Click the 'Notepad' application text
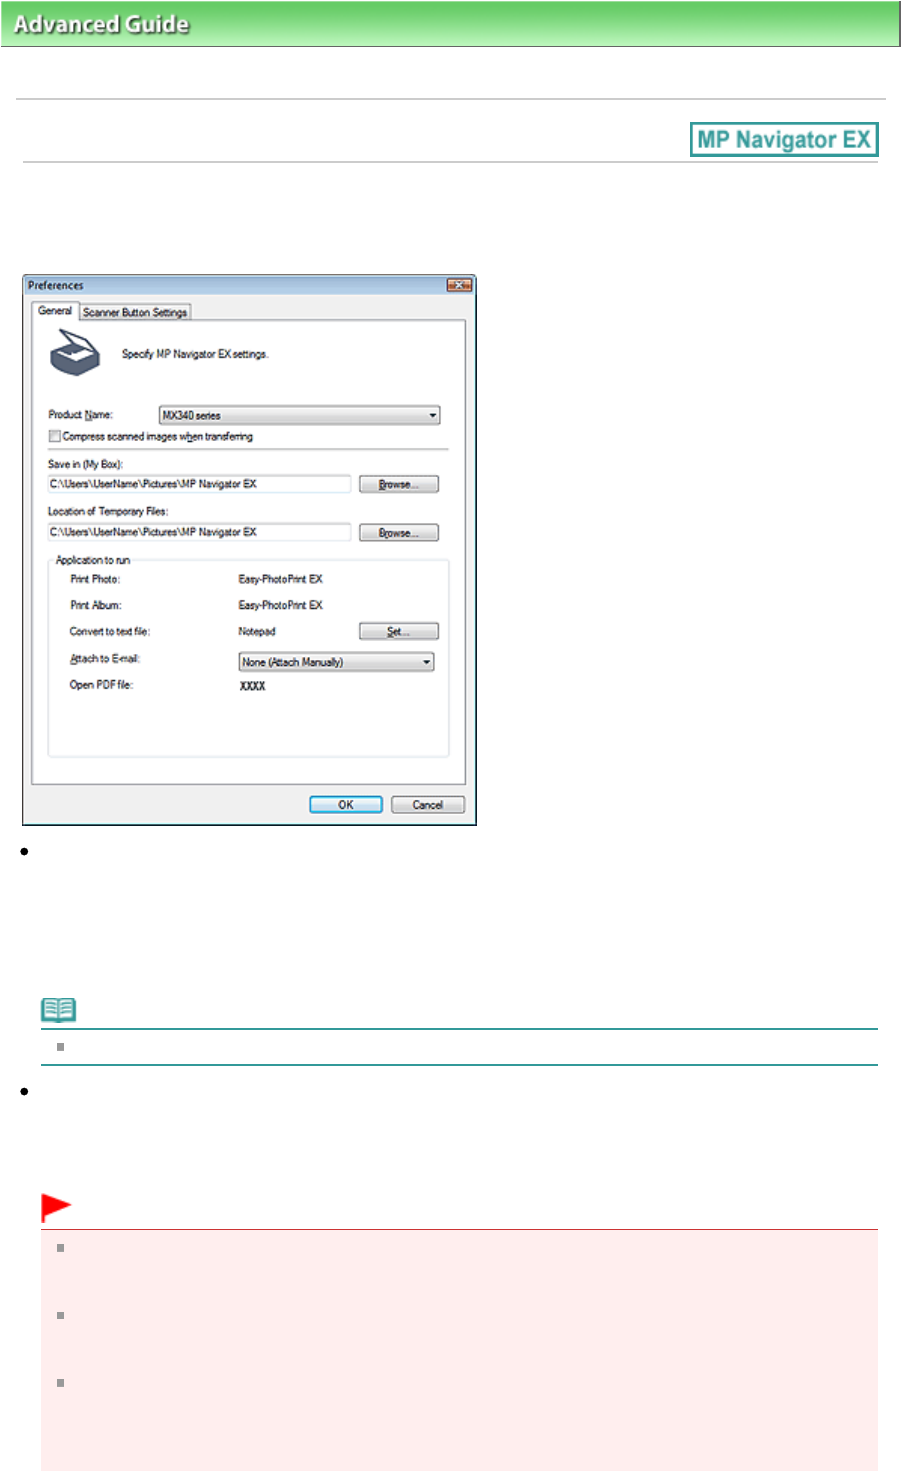Image resolution: width=901 pixels, height=1471 pixels. coord(257,631)
